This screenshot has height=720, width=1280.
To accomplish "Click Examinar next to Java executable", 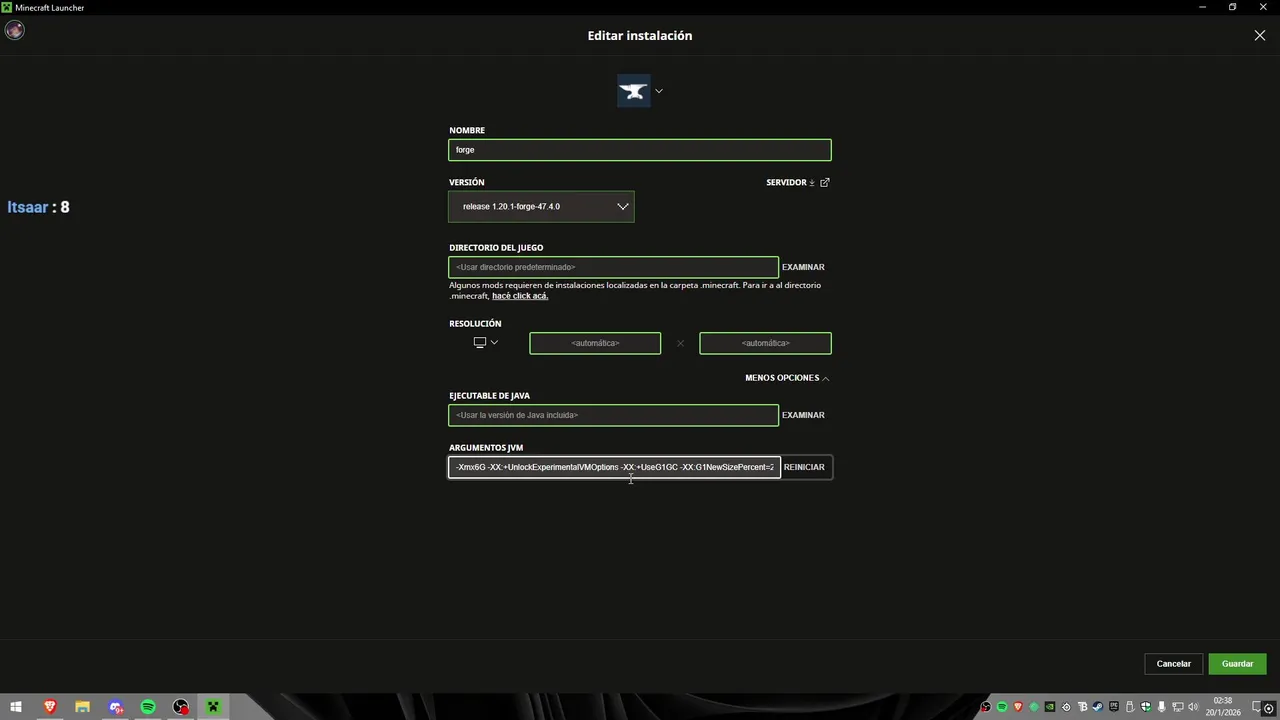I will point(803,415).
